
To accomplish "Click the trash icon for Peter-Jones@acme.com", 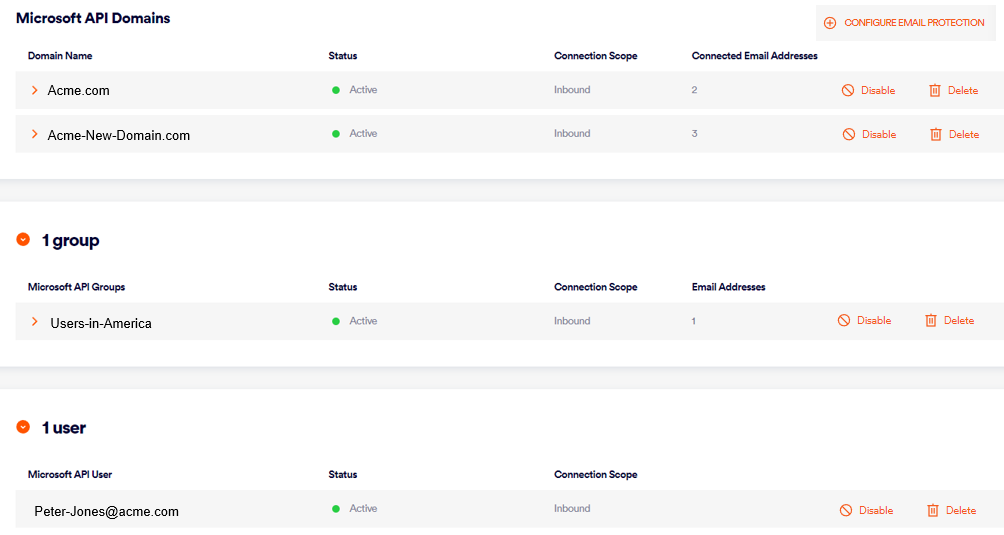I will pyautogui.click(x=933, y=510).
